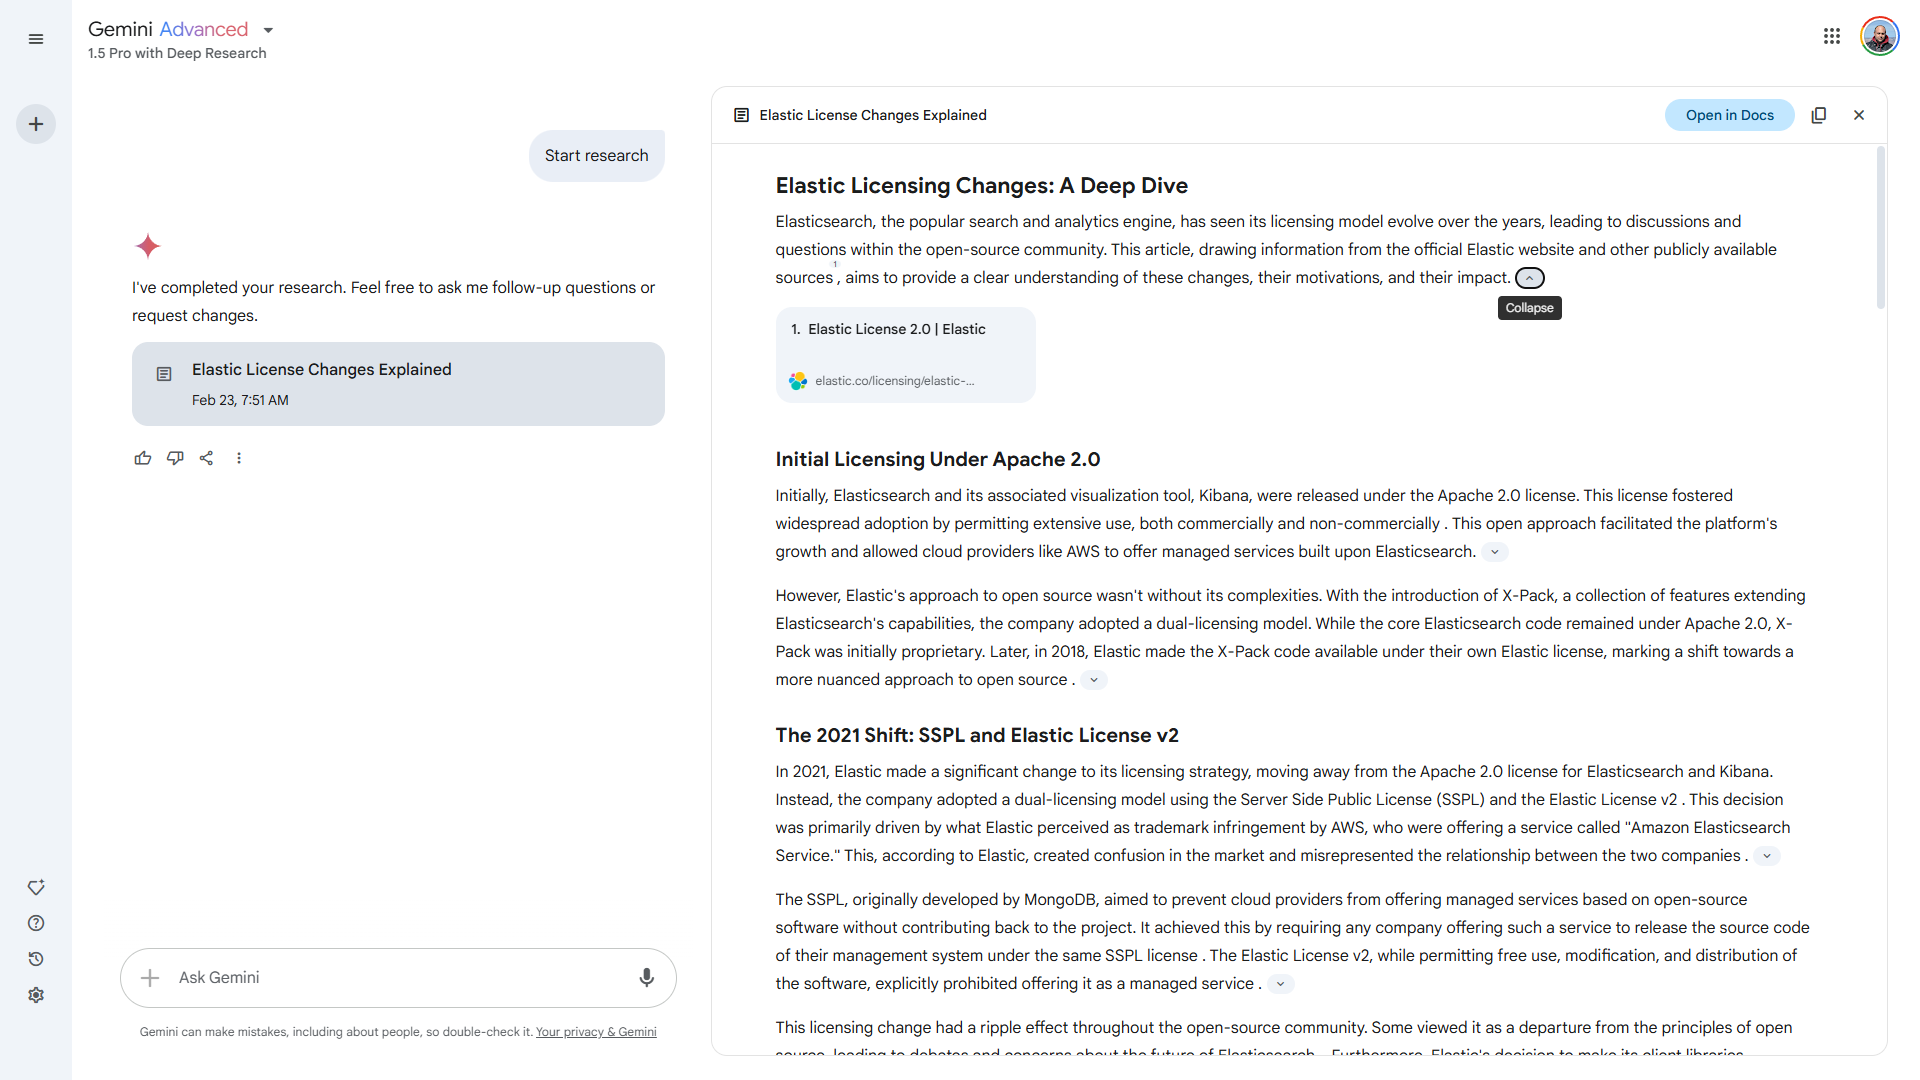Expand sources for the X-Pack paragraph

(x=1094, y=680)
